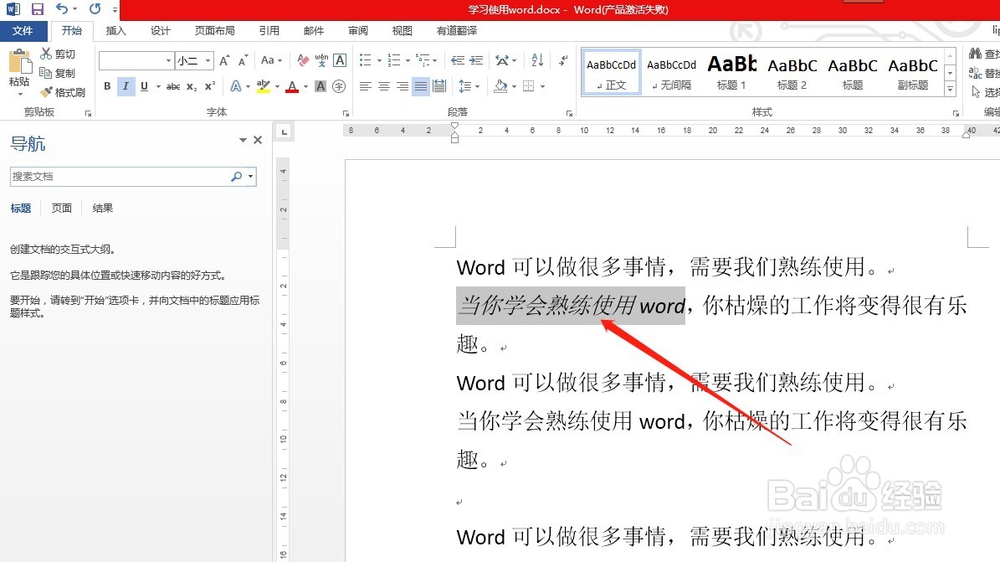Toggle justified alignment
The height and width of the screenshot is (562, 1000).
[x=421, y=86]
